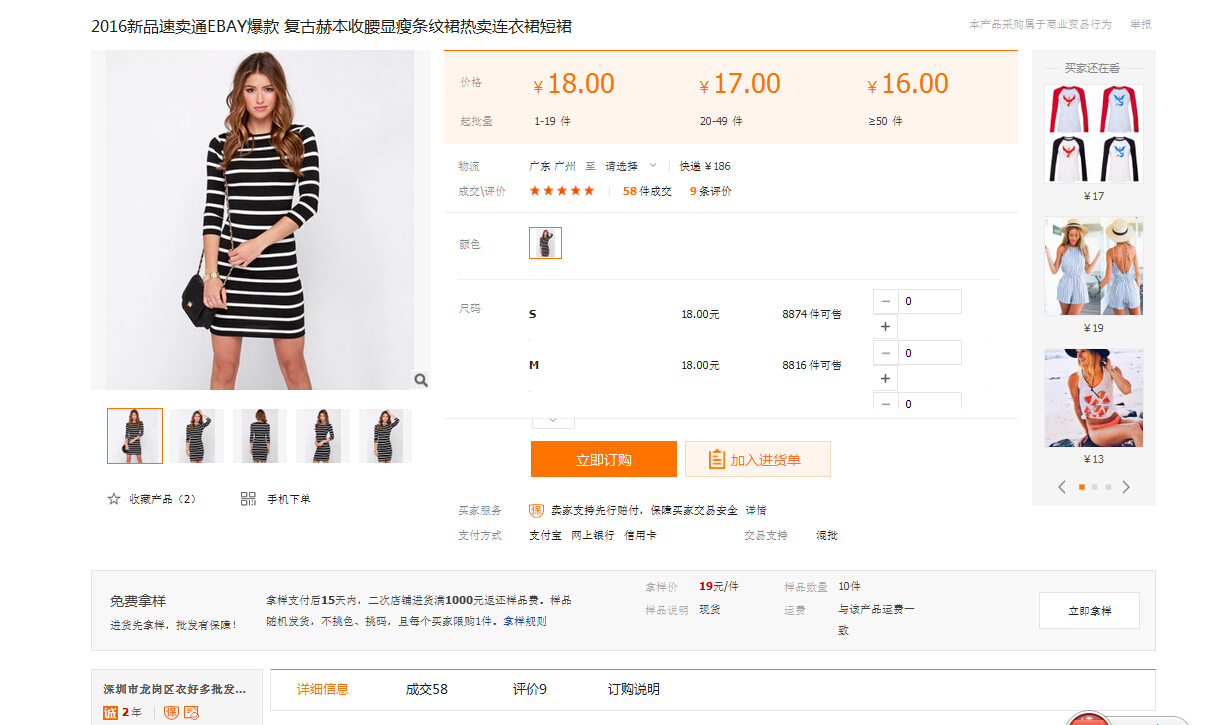This screenshot has width=1222, height=725.
Task: Click the 举报 report link
Action: [x=1140, y=24]
